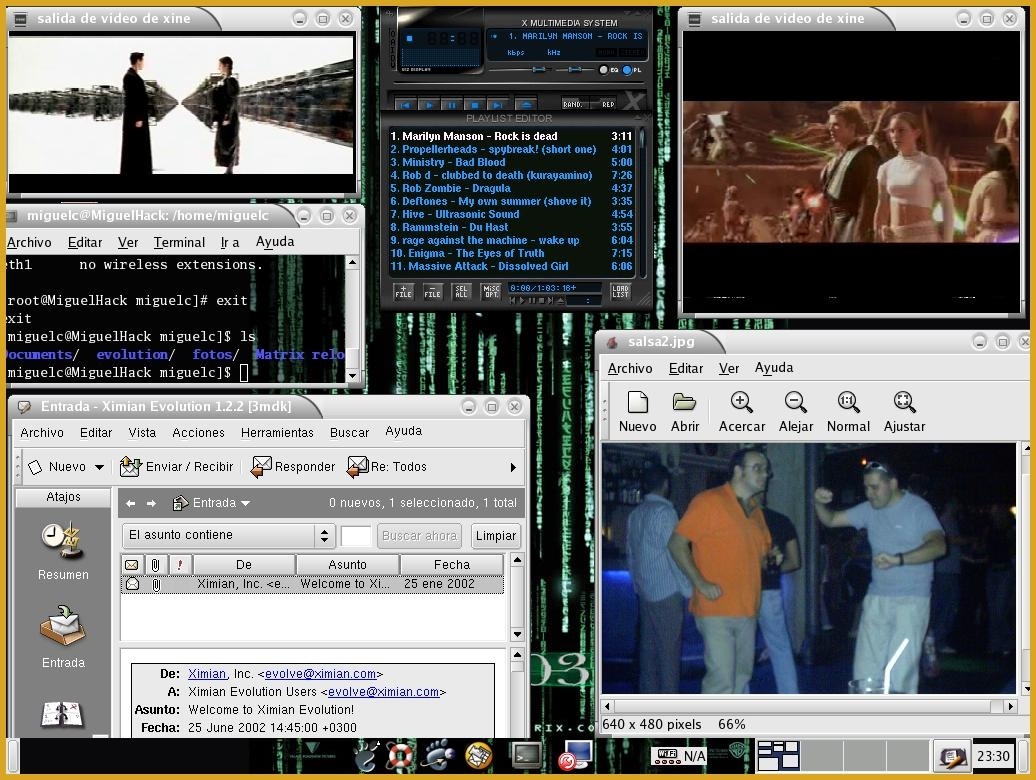Select track 8 Rammstein - Du Hast
This screenshot has width=1036, height=780.
tap(511, 227)
